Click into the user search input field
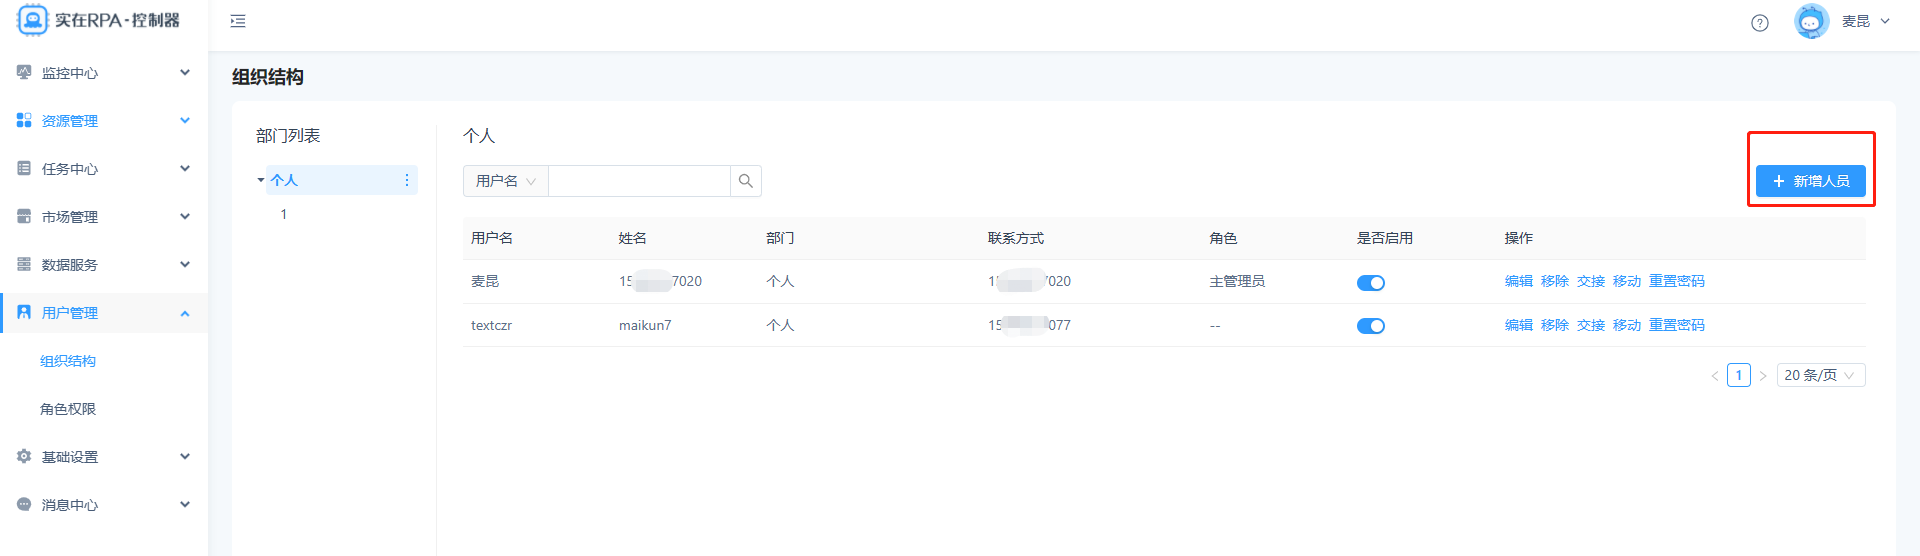The width and height of the screenshot is (1920, 556). pyautogui.click(x=639, y=181)
